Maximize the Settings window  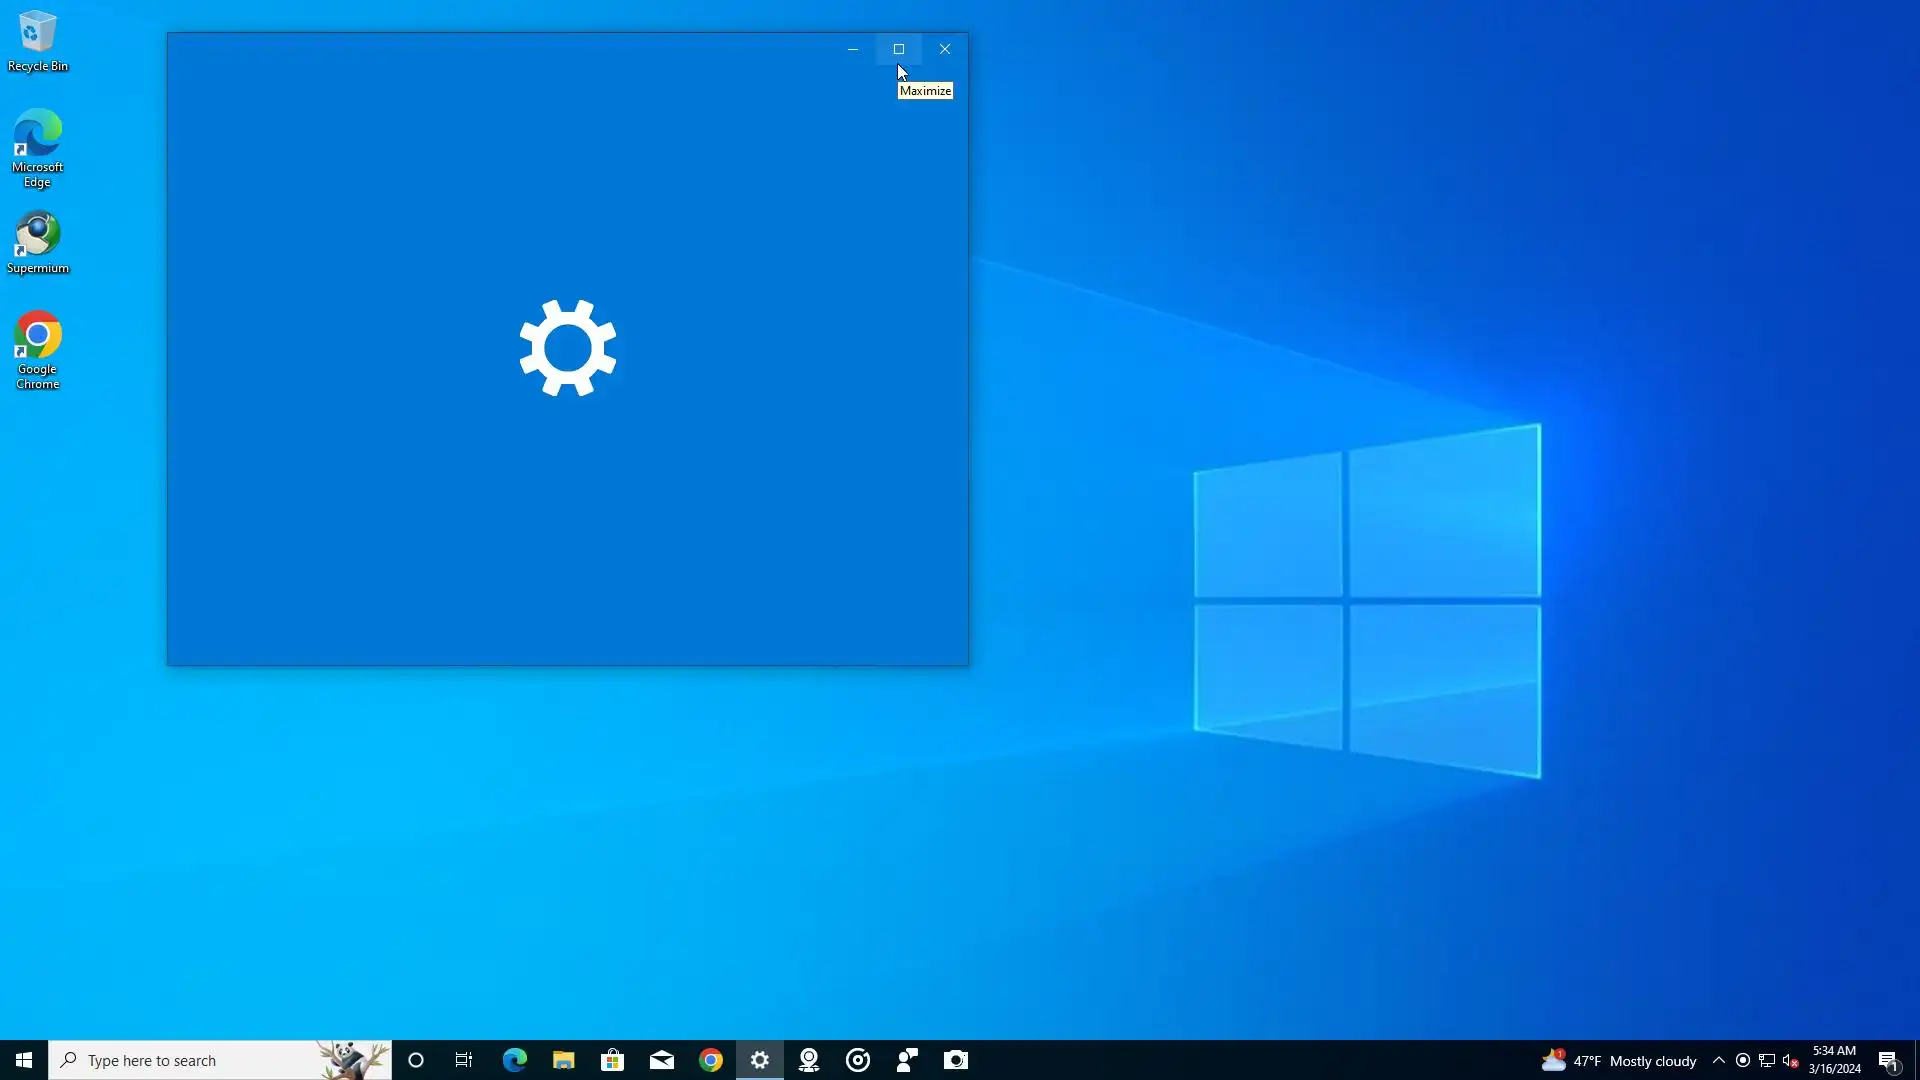tap(898, 49)
